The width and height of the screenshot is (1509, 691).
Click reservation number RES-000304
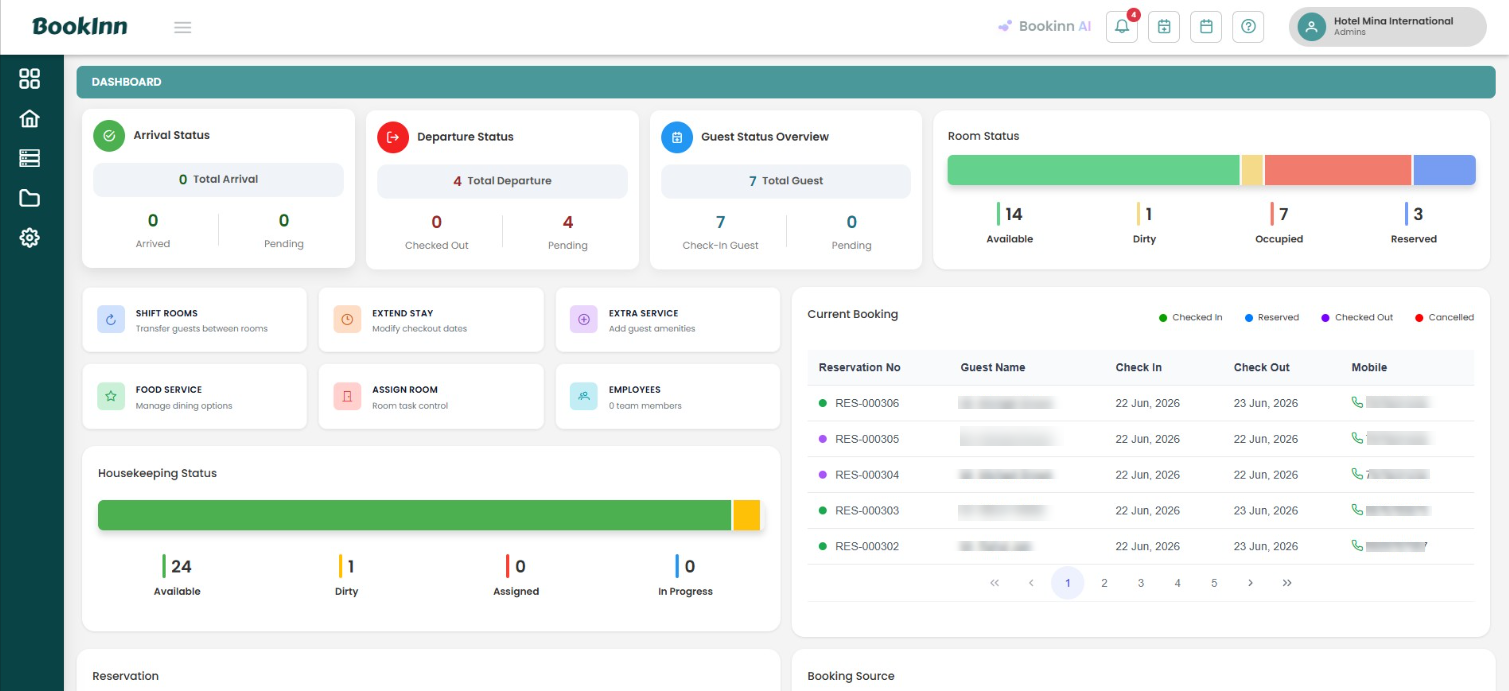[867, 475]
